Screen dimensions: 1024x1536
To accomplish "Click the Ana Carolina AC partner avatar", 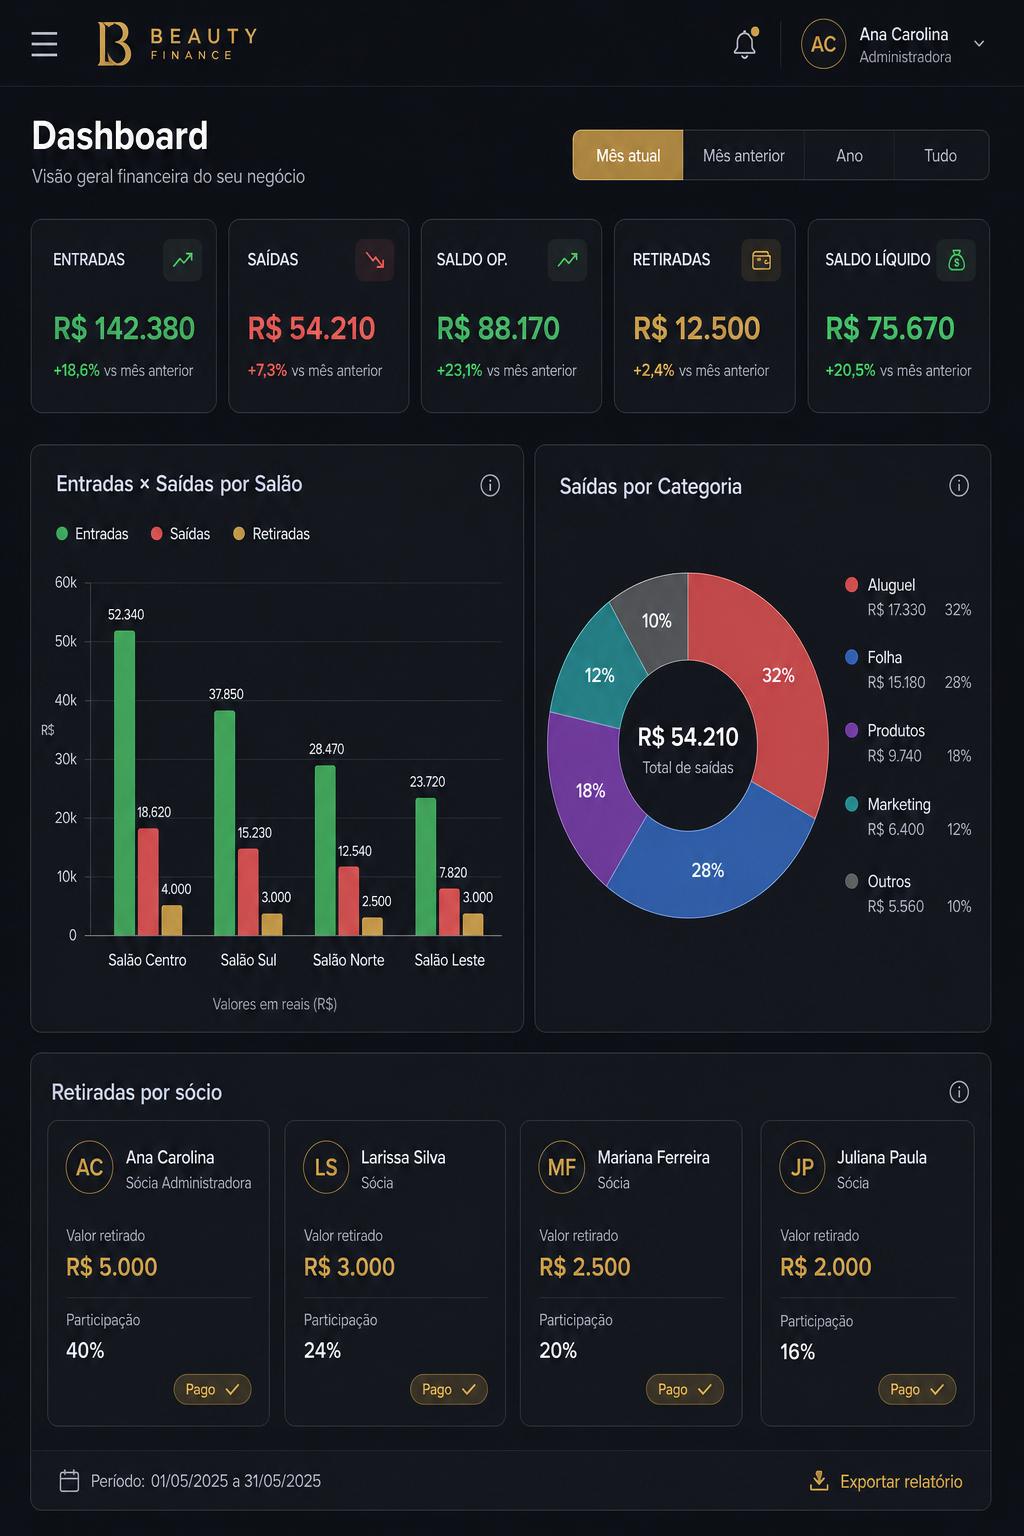I will pyautogui.click(x=89, y=1167).
